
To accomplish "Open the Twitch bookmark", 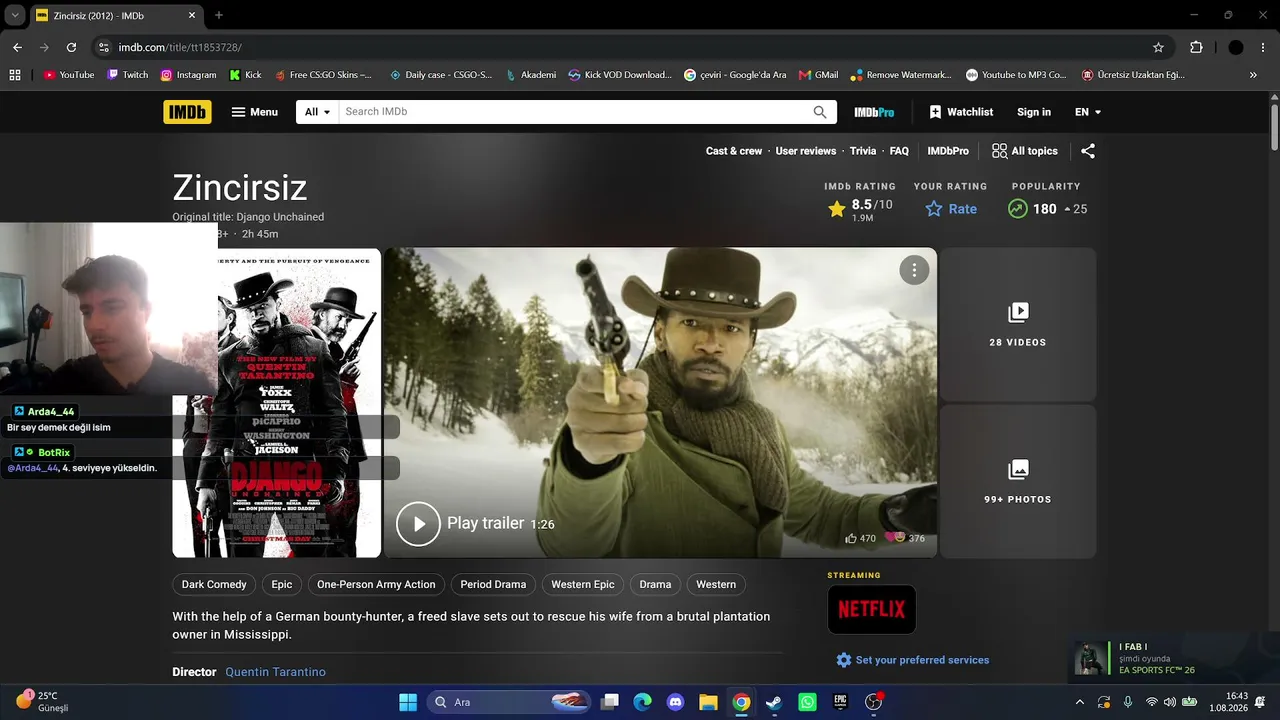I will click(x=127, y=75).
